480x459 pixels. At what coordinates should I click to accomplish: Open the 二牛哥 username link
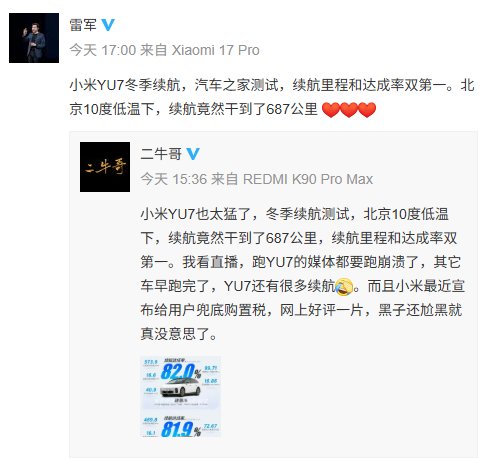click(x=161, y=154)
